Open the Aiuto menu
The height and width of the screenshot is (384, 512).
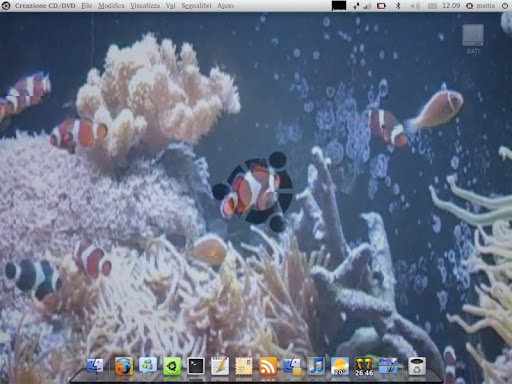coord(225,6)
